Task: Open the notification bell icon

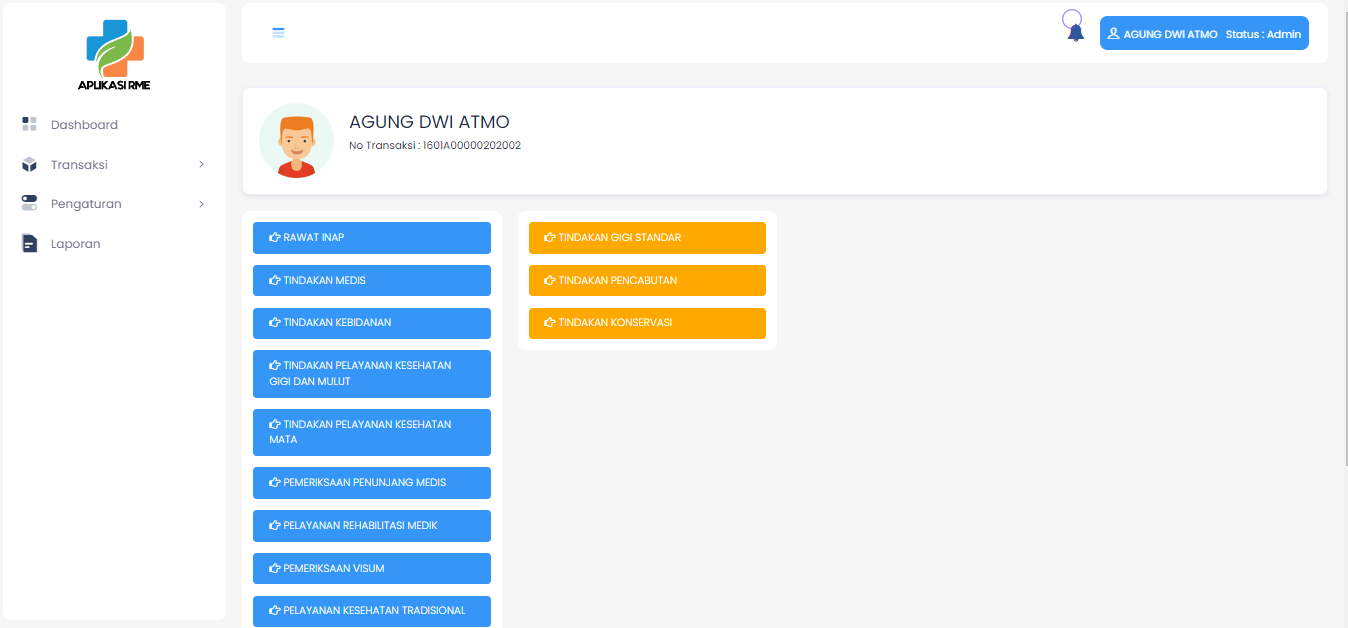Action: [x=1075, y=32]
